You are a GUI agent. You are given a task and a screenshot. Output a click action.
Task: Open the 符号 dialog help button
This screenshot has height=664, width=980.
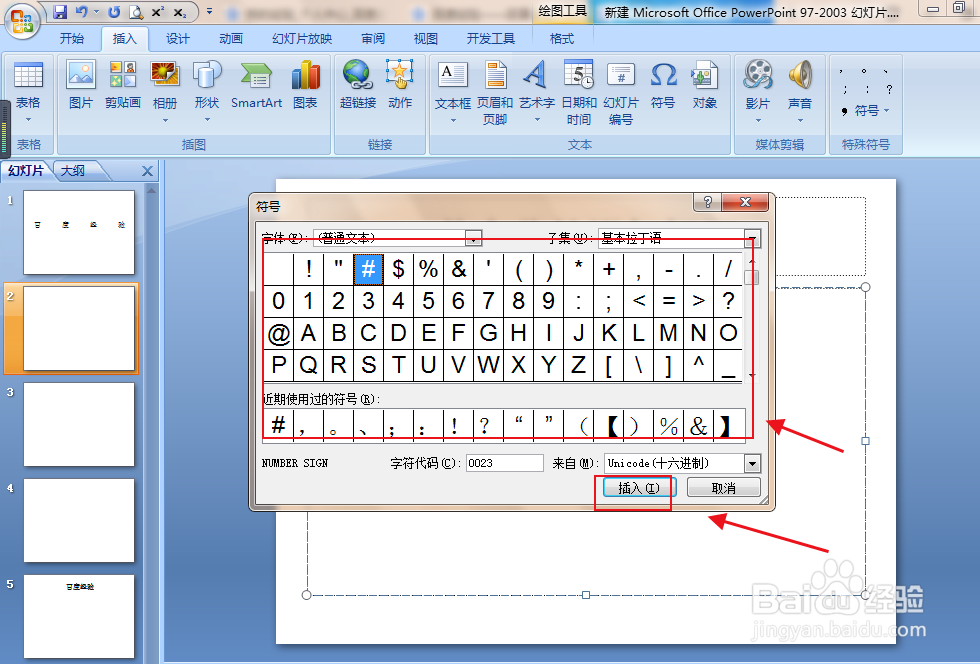pos(708,202)
